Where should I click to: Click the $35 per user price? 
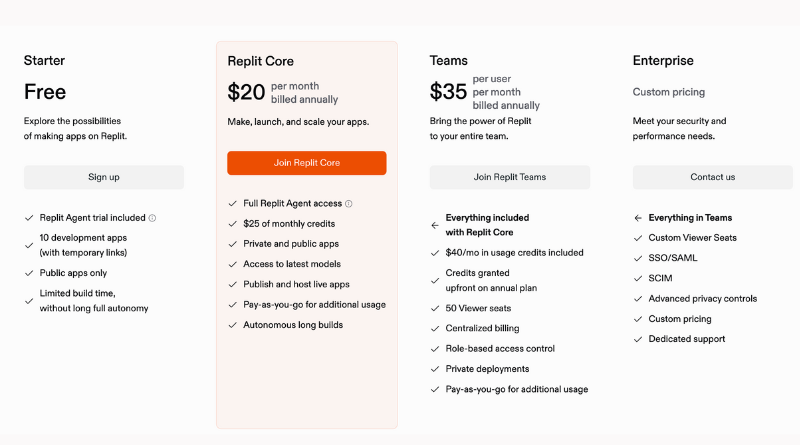point(449,92)
